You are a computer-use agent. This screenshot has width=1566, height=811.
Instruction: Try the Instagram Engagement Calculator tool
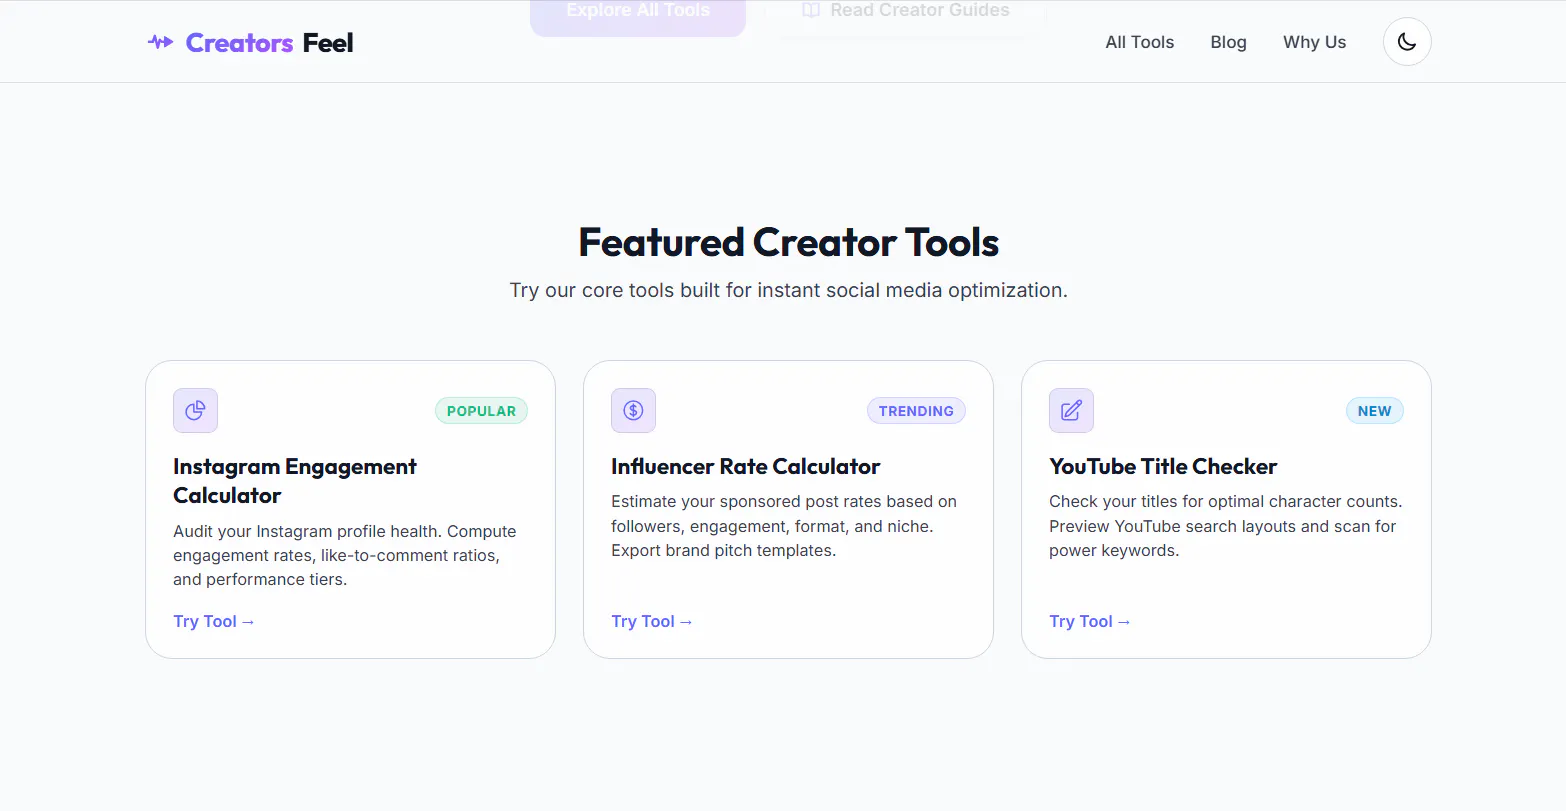tap(214, 621)
